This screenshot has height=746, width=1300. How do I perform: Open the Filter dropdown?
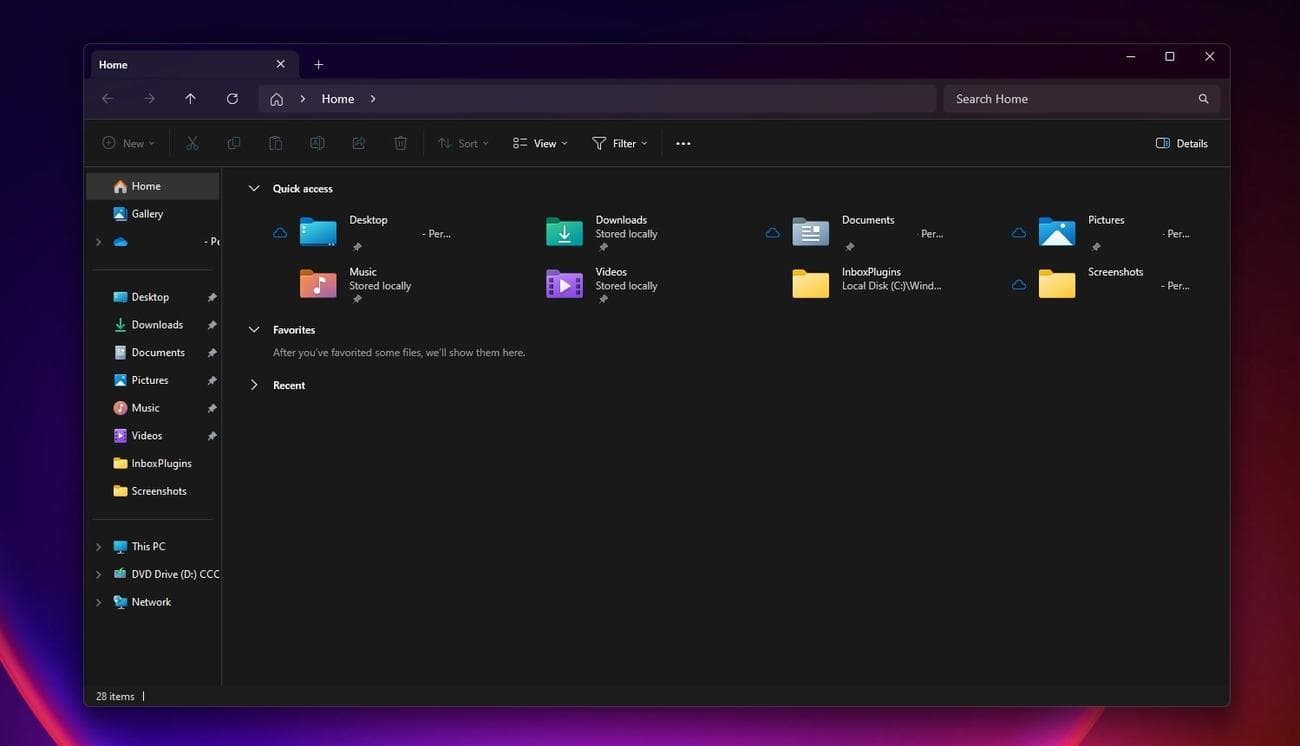[620, 143]
